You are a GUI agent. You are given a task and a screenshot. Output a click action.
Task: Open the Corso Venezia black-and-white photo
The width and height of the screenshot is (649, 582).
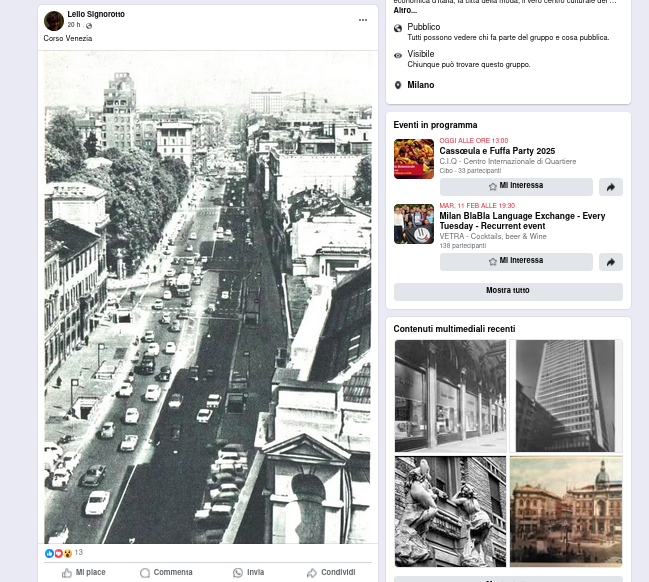[208, 297]
